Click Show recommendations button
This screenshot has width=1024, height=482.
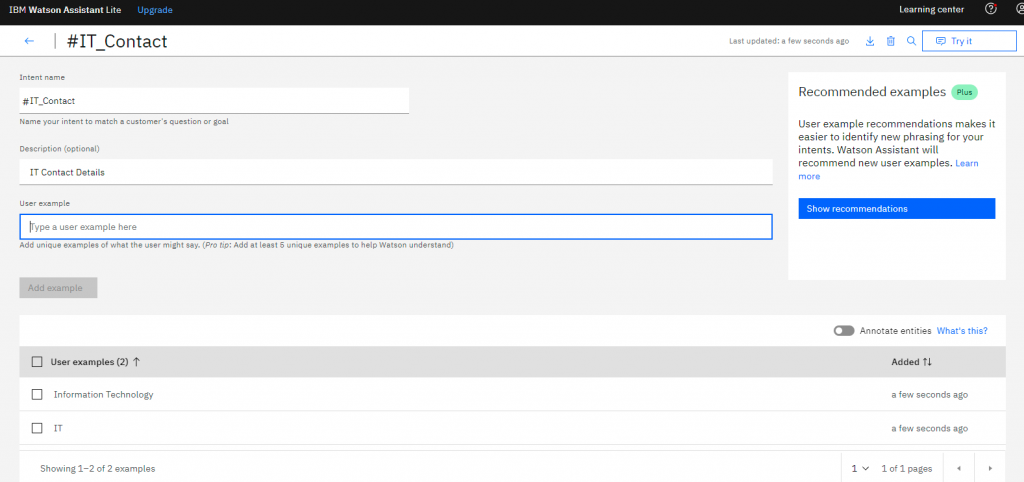tap(897, 208)
